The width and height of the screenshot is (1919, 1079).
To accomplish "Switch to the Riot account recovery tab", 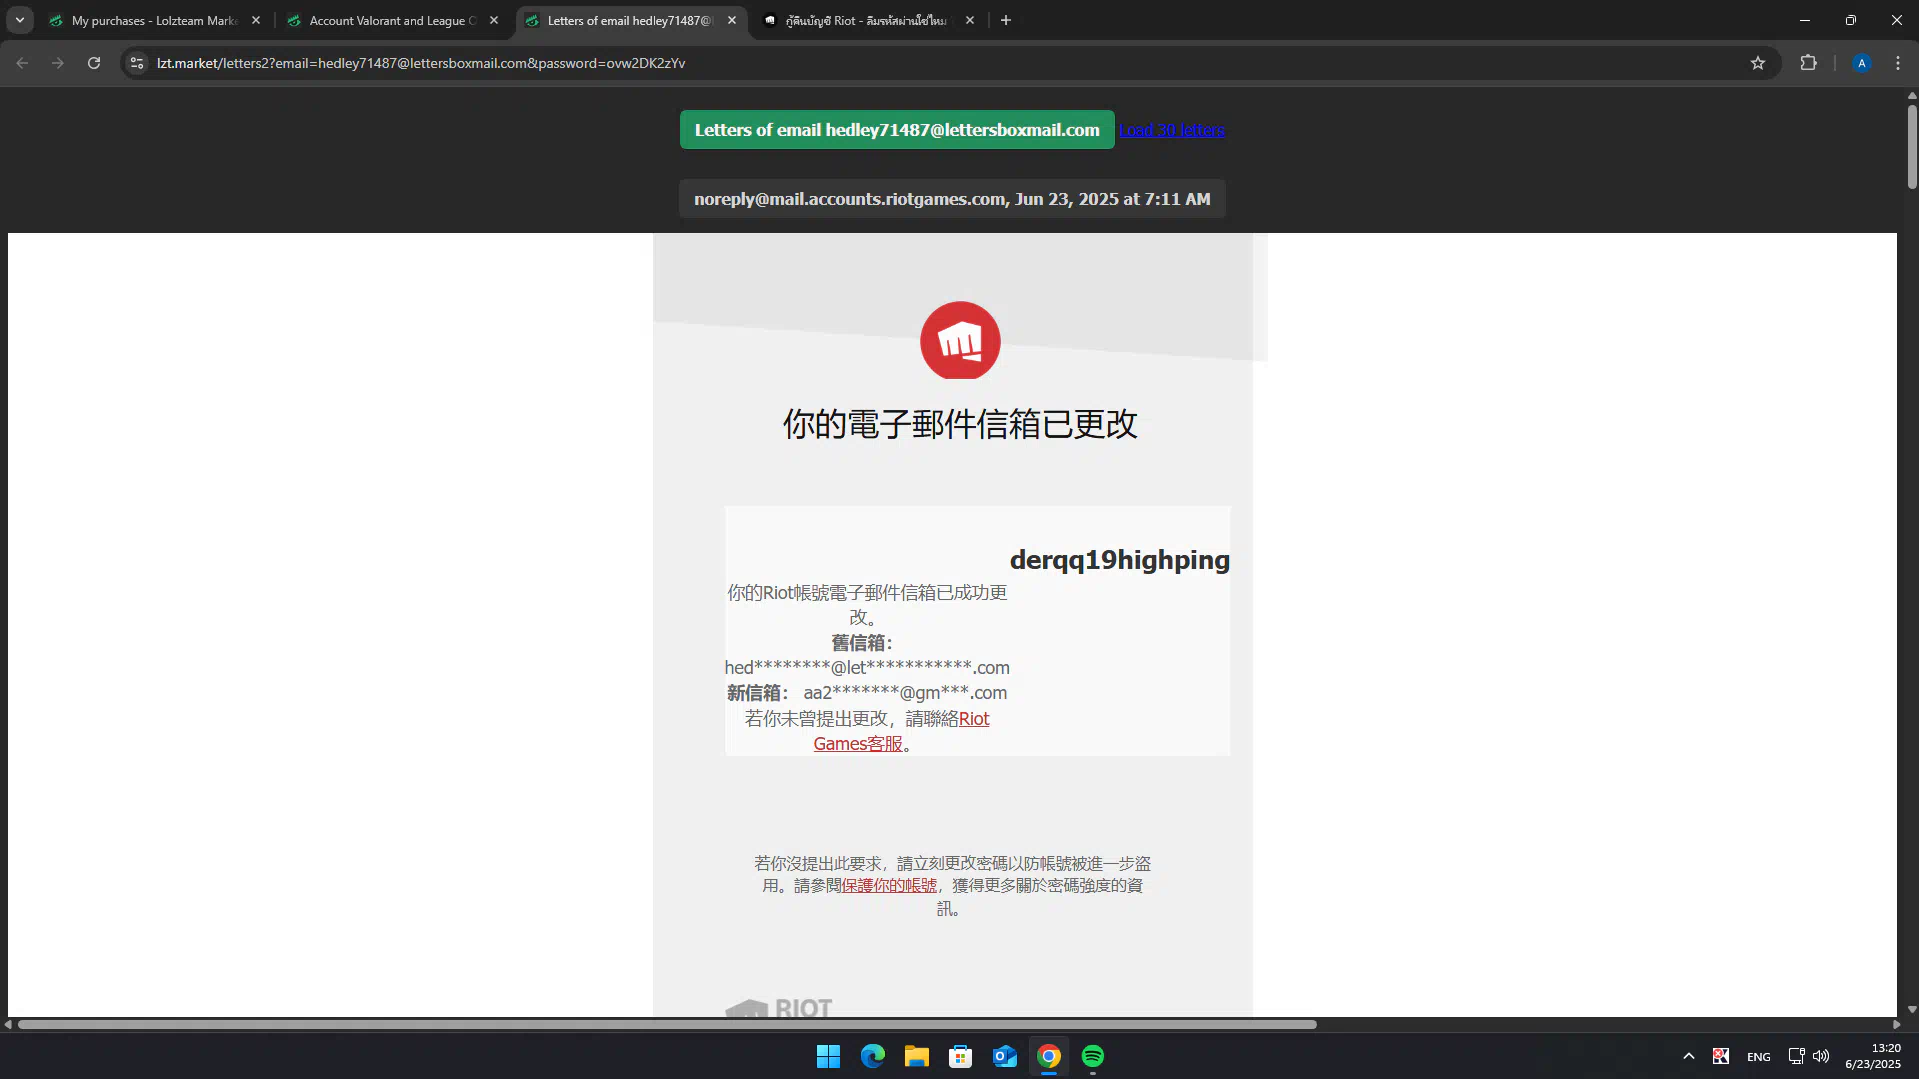I will tap(868, 20).
